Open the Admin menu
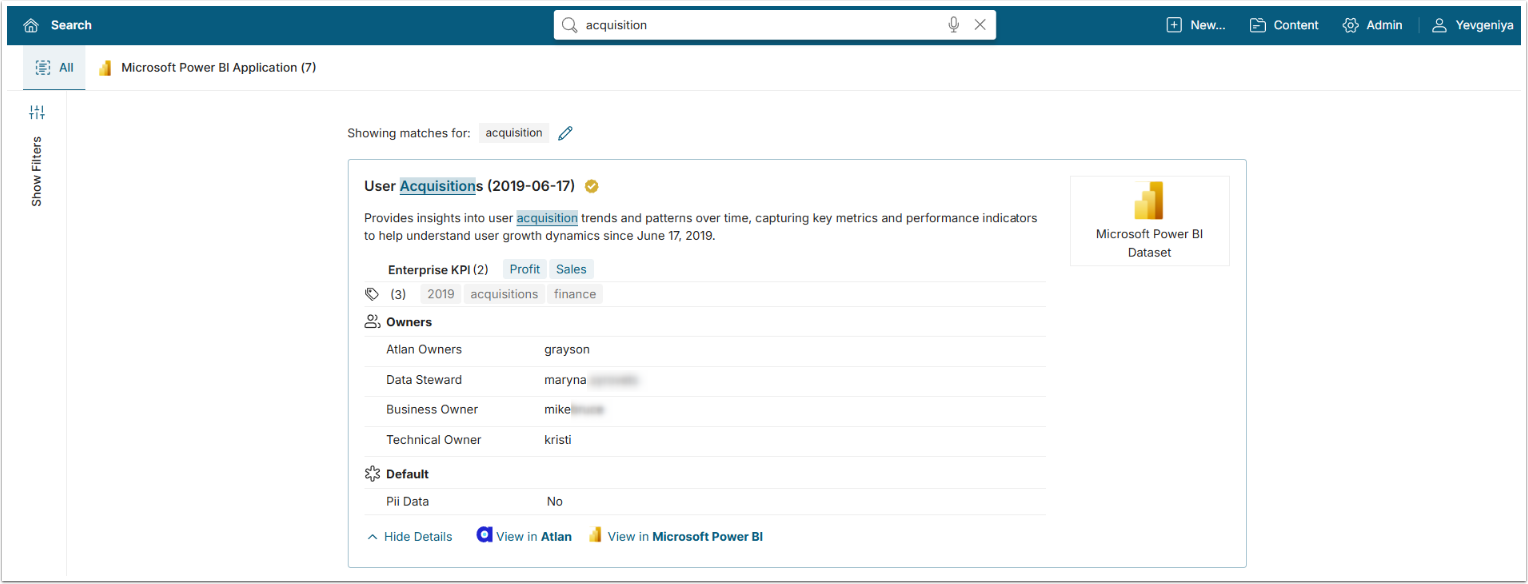This screenshot has width=1528, height=584. point(1373,25)
